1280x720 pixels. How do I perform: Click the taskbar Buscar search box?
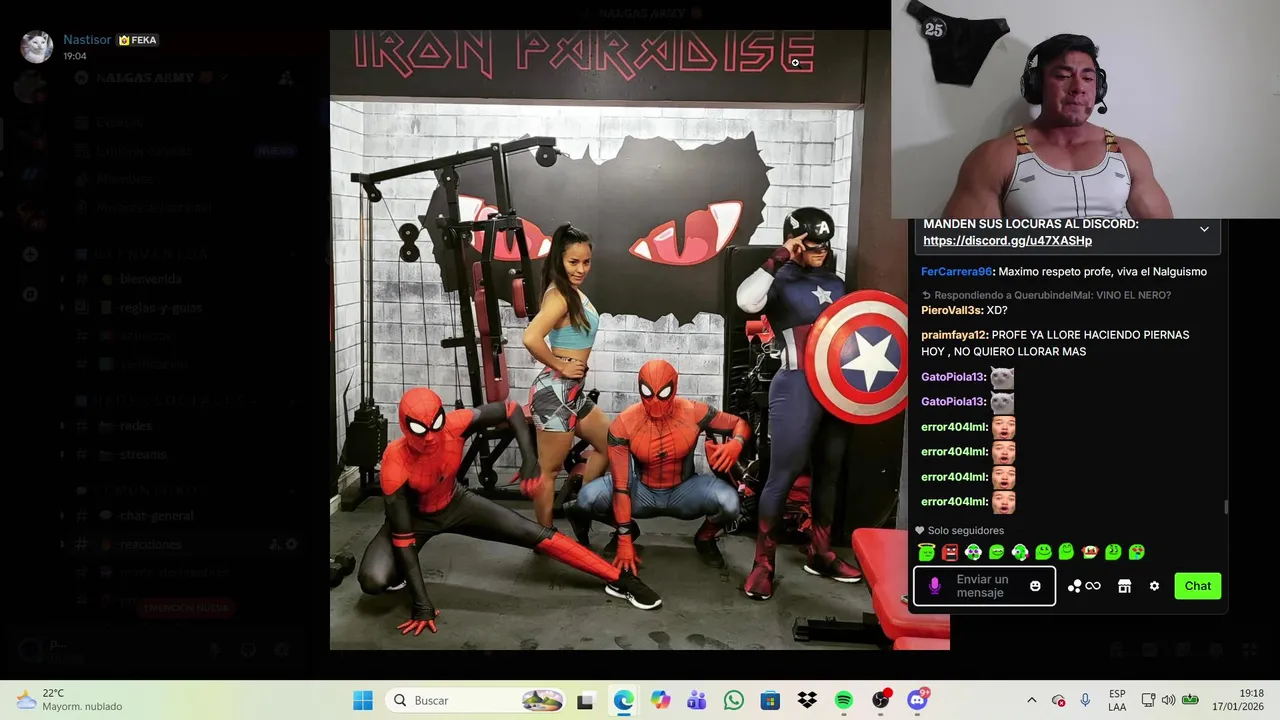476,700
